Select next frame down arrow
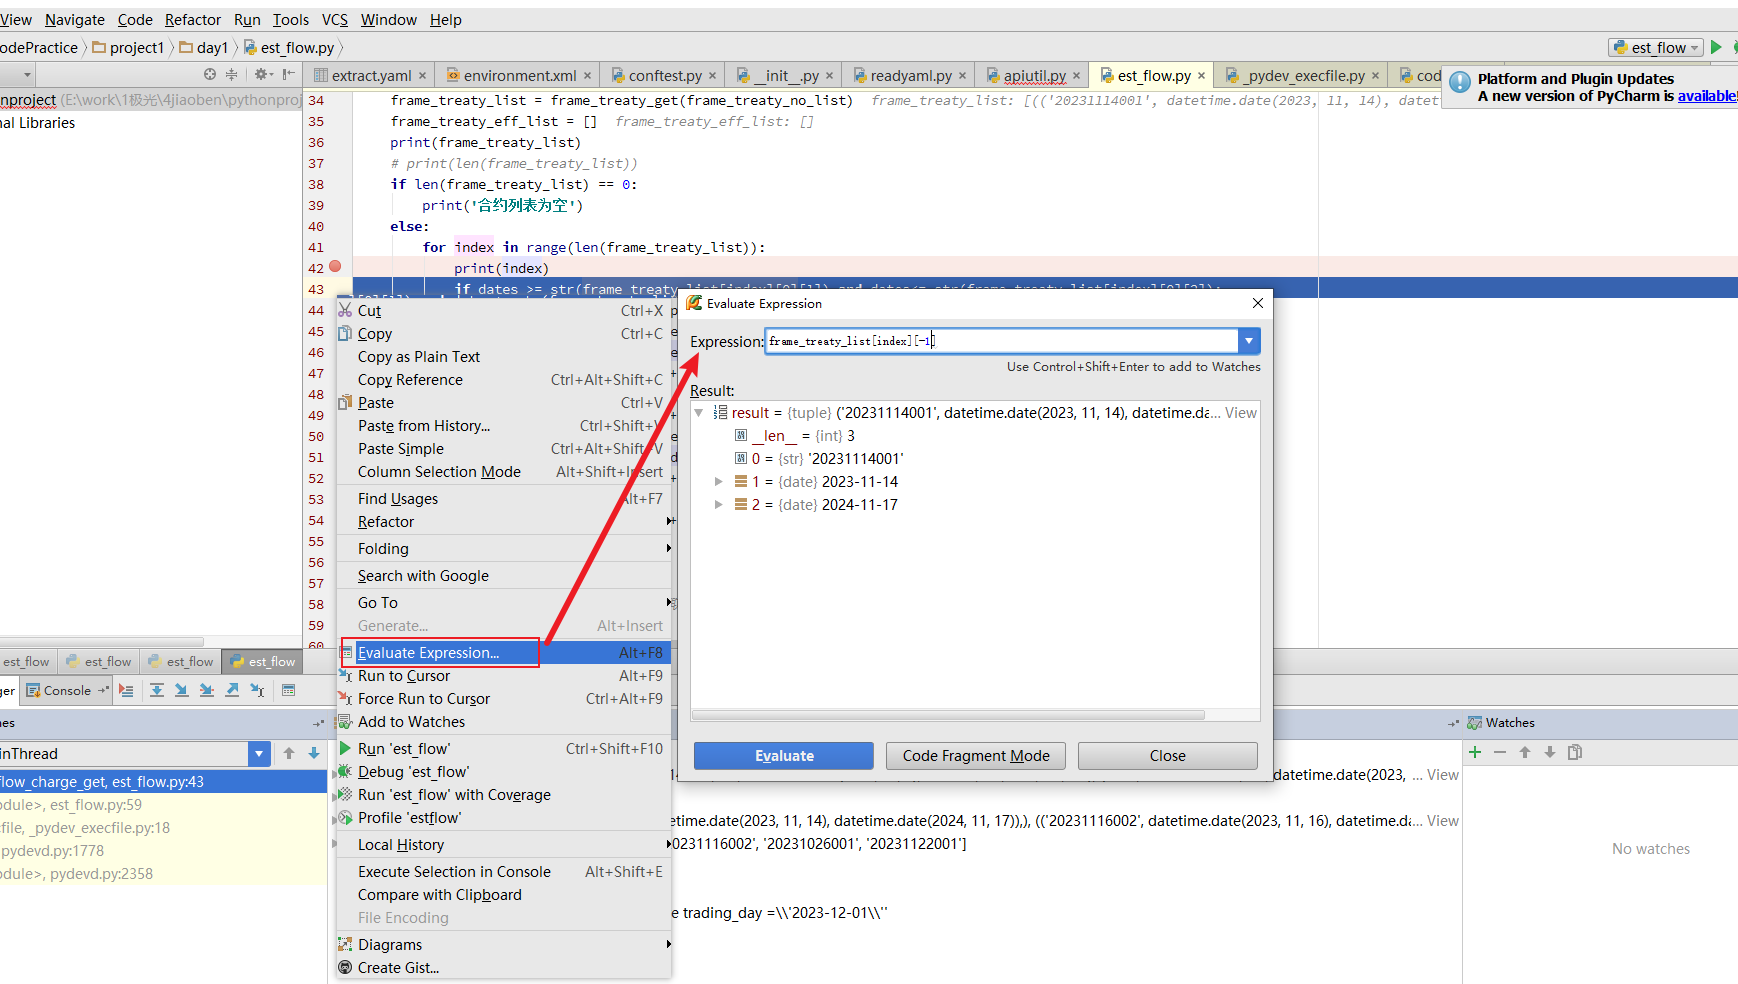The height and width of the screenshot is (984, 1738). click(314, 753)
